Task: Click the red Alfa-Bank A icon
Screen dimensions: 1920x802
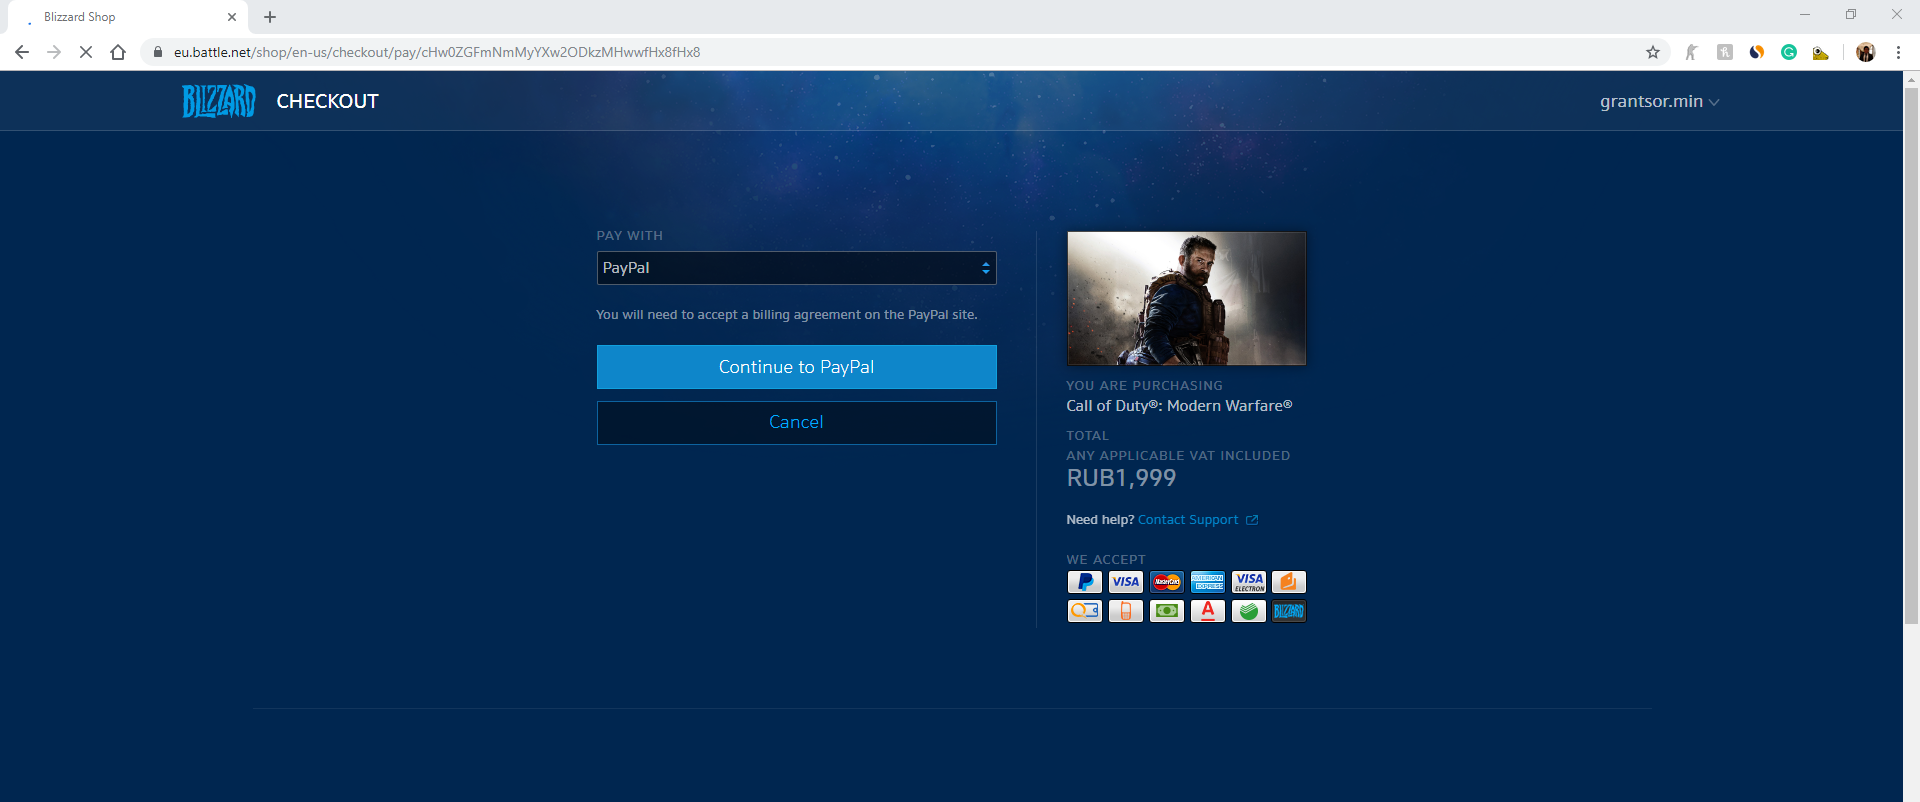Action: [x=1208, y=611]
